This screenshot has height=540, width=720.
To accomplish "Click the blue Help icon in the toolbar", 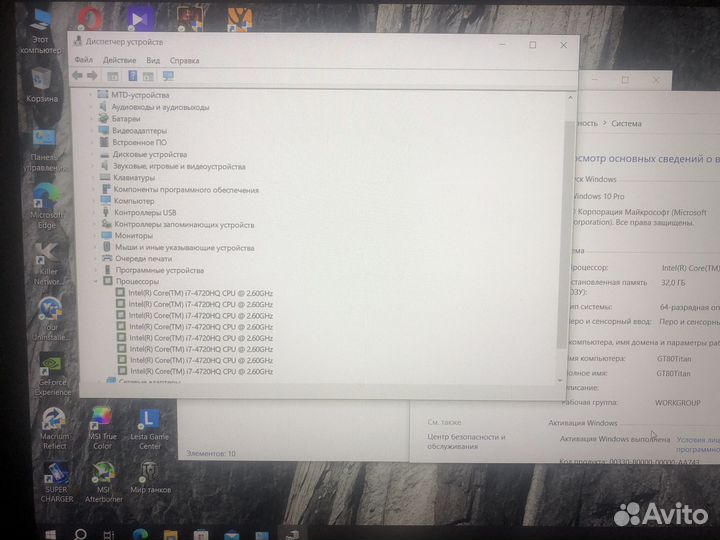I will coord(132,76).
